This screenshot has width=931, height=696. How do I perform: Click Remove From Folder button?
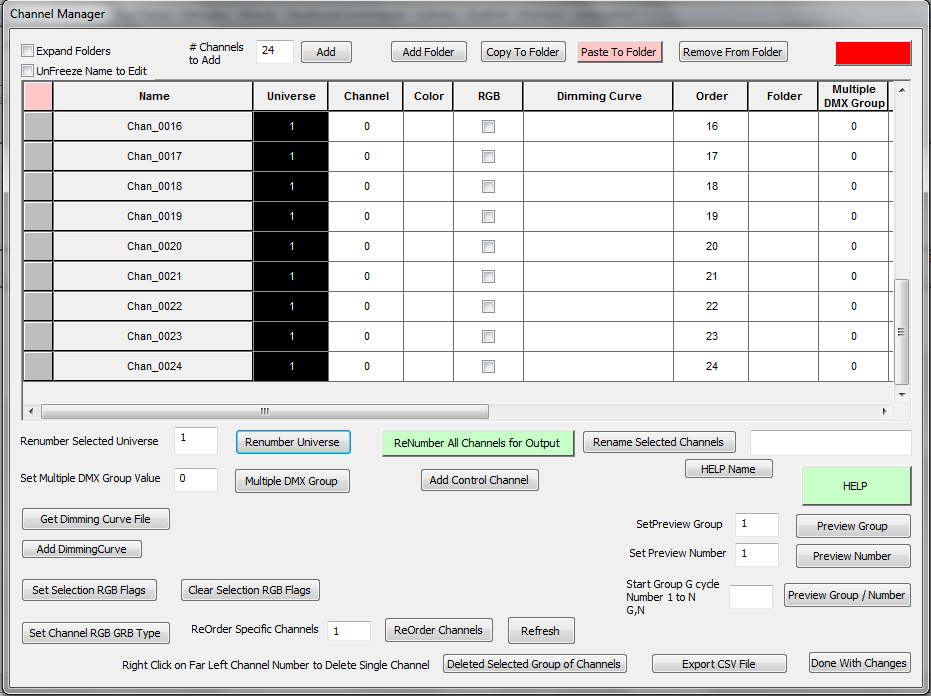click(733, 52)
